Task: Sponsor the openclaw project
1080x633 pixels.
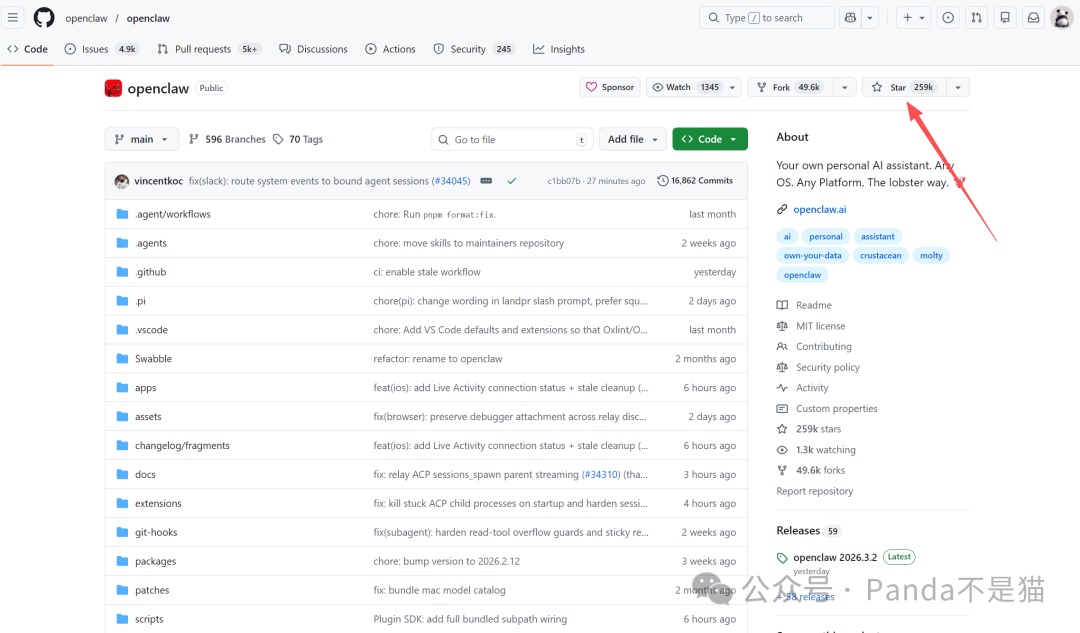Action: coord(610,87)
